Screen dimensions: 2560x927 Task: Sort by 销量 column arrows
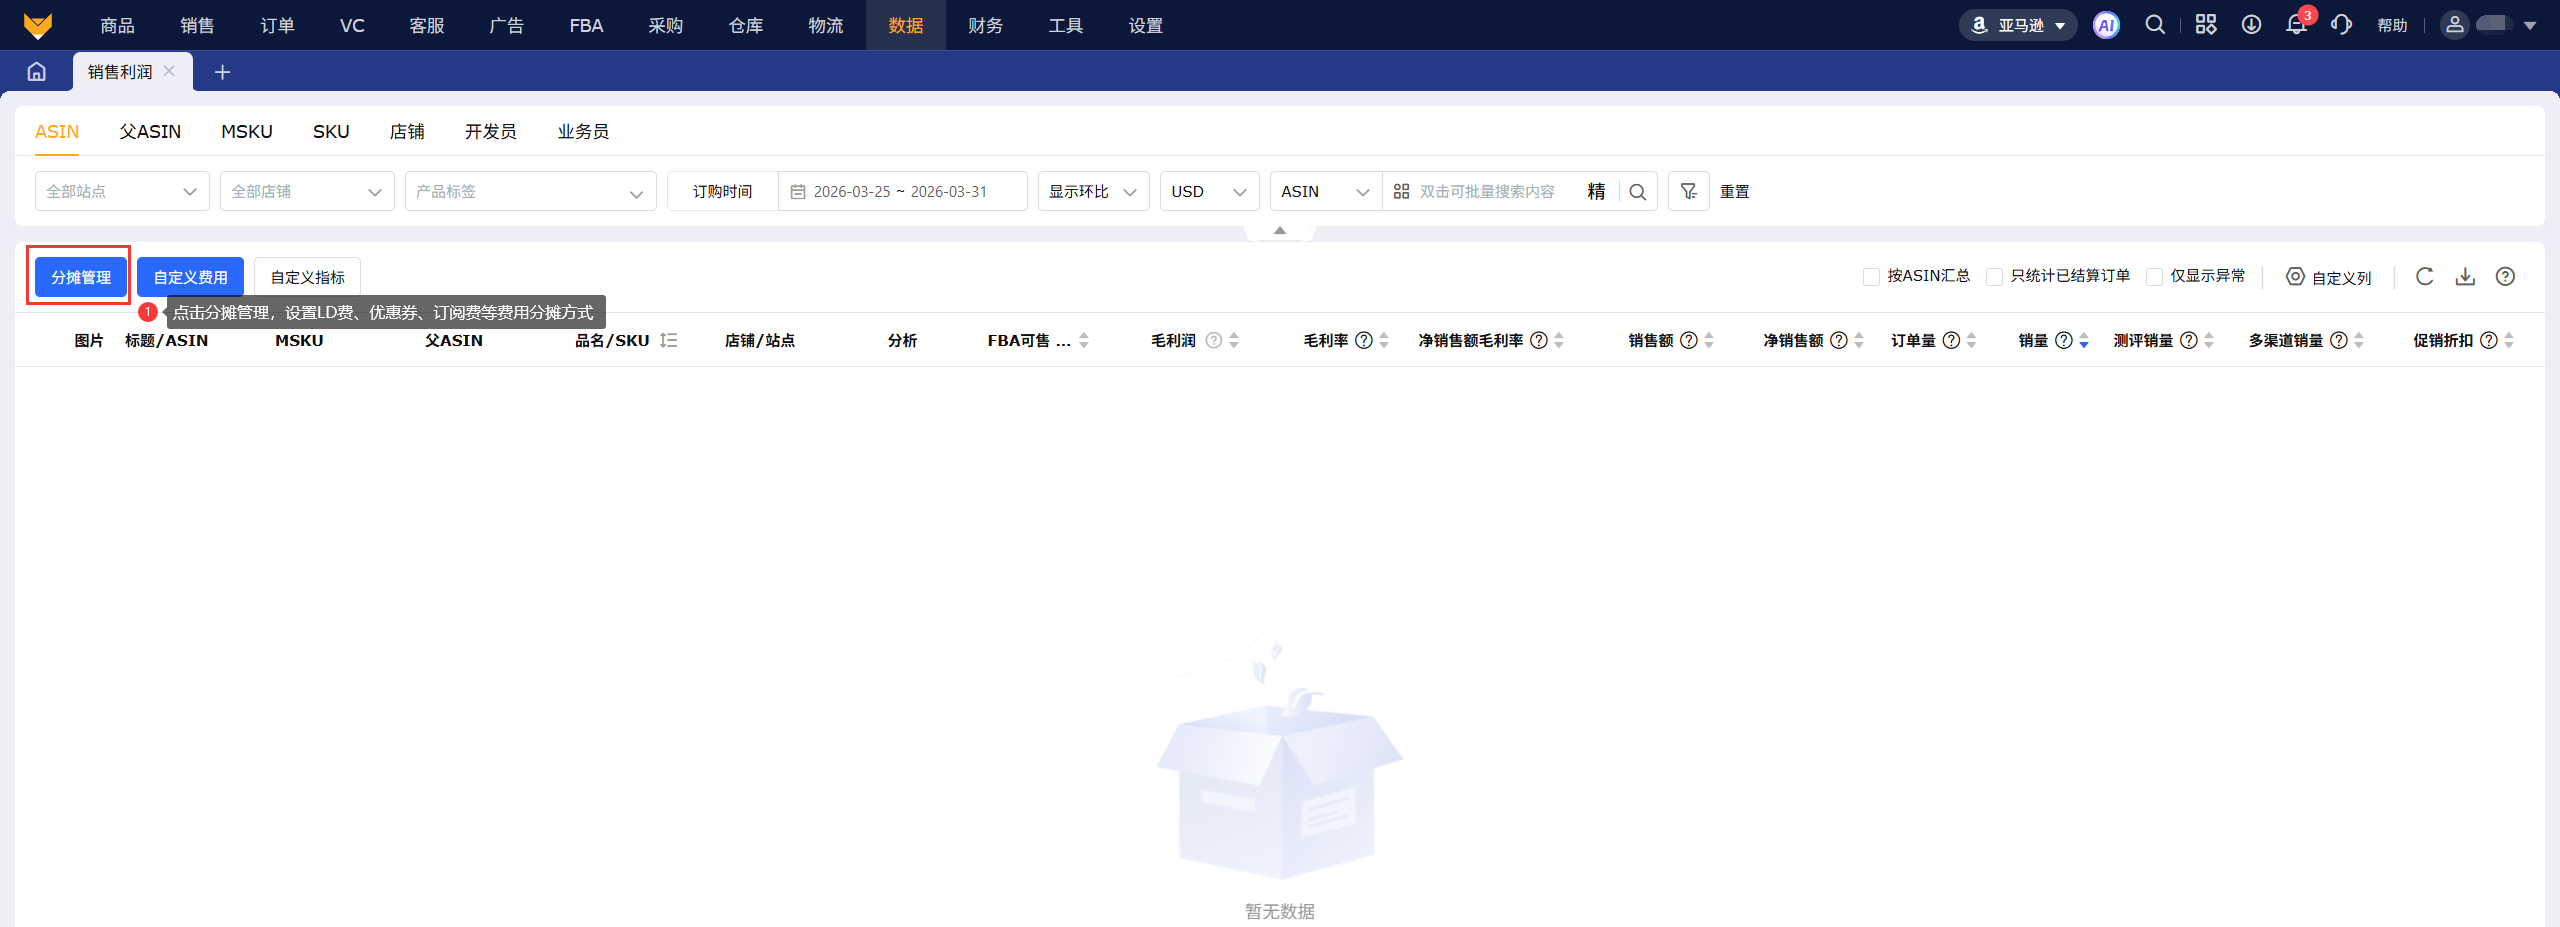click(x=2084, y=341)
